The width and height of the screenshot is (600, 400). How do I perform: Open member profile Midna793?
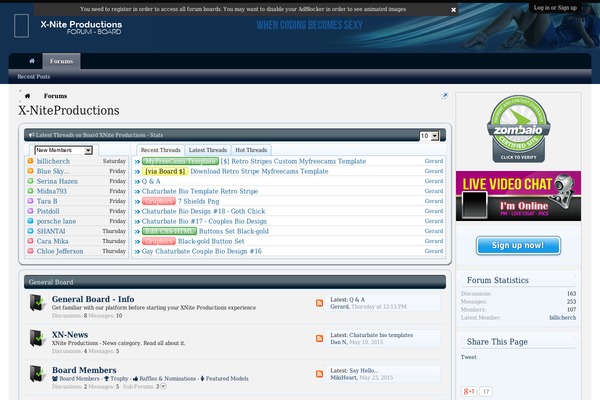(x=52, y=191)
